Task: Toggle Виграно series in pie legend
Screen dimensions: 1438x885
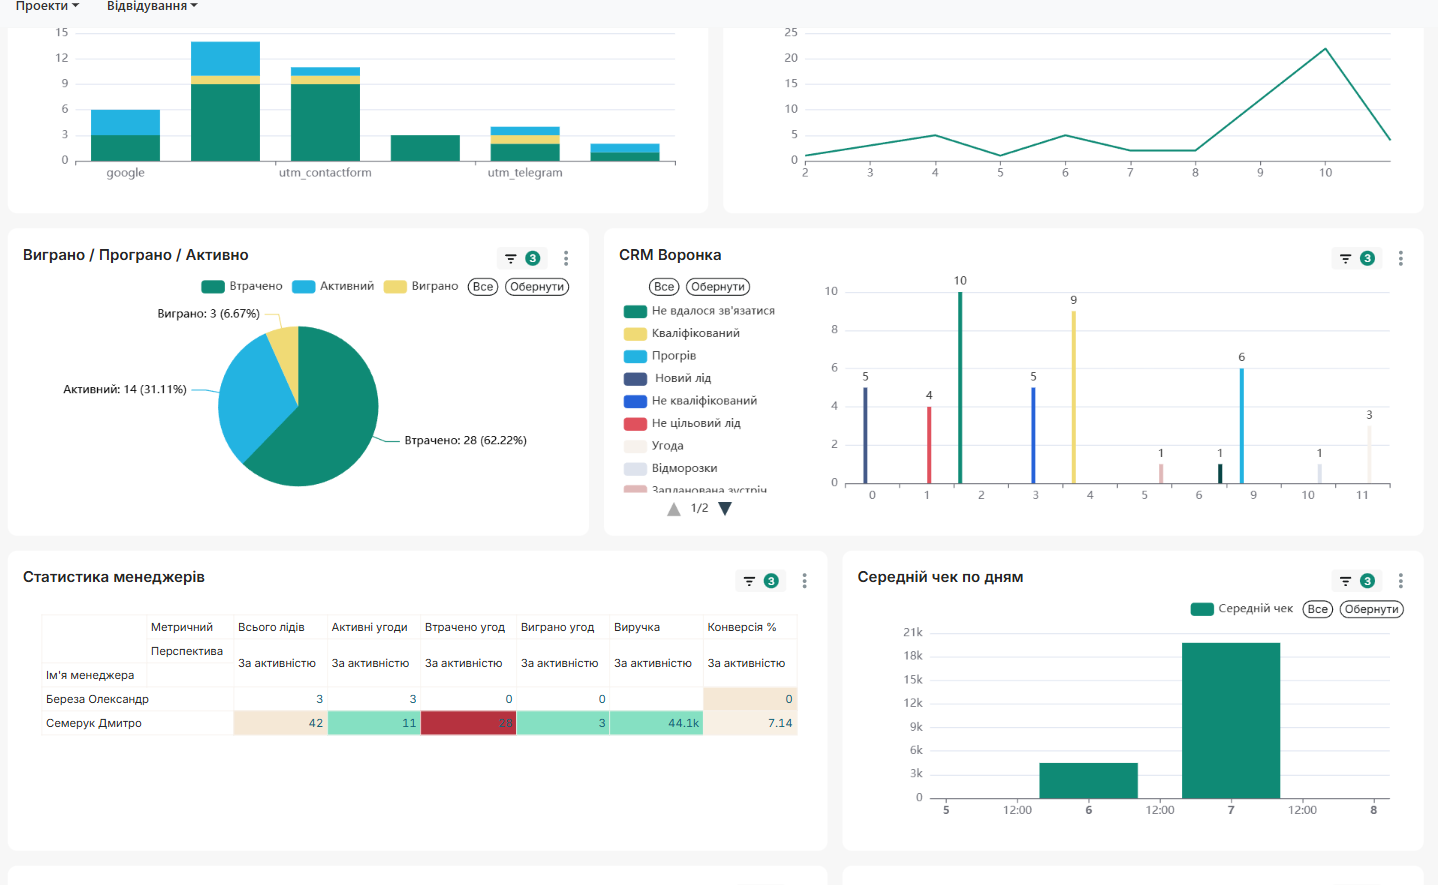Action: pyautogui.click(x=421, y=286)
